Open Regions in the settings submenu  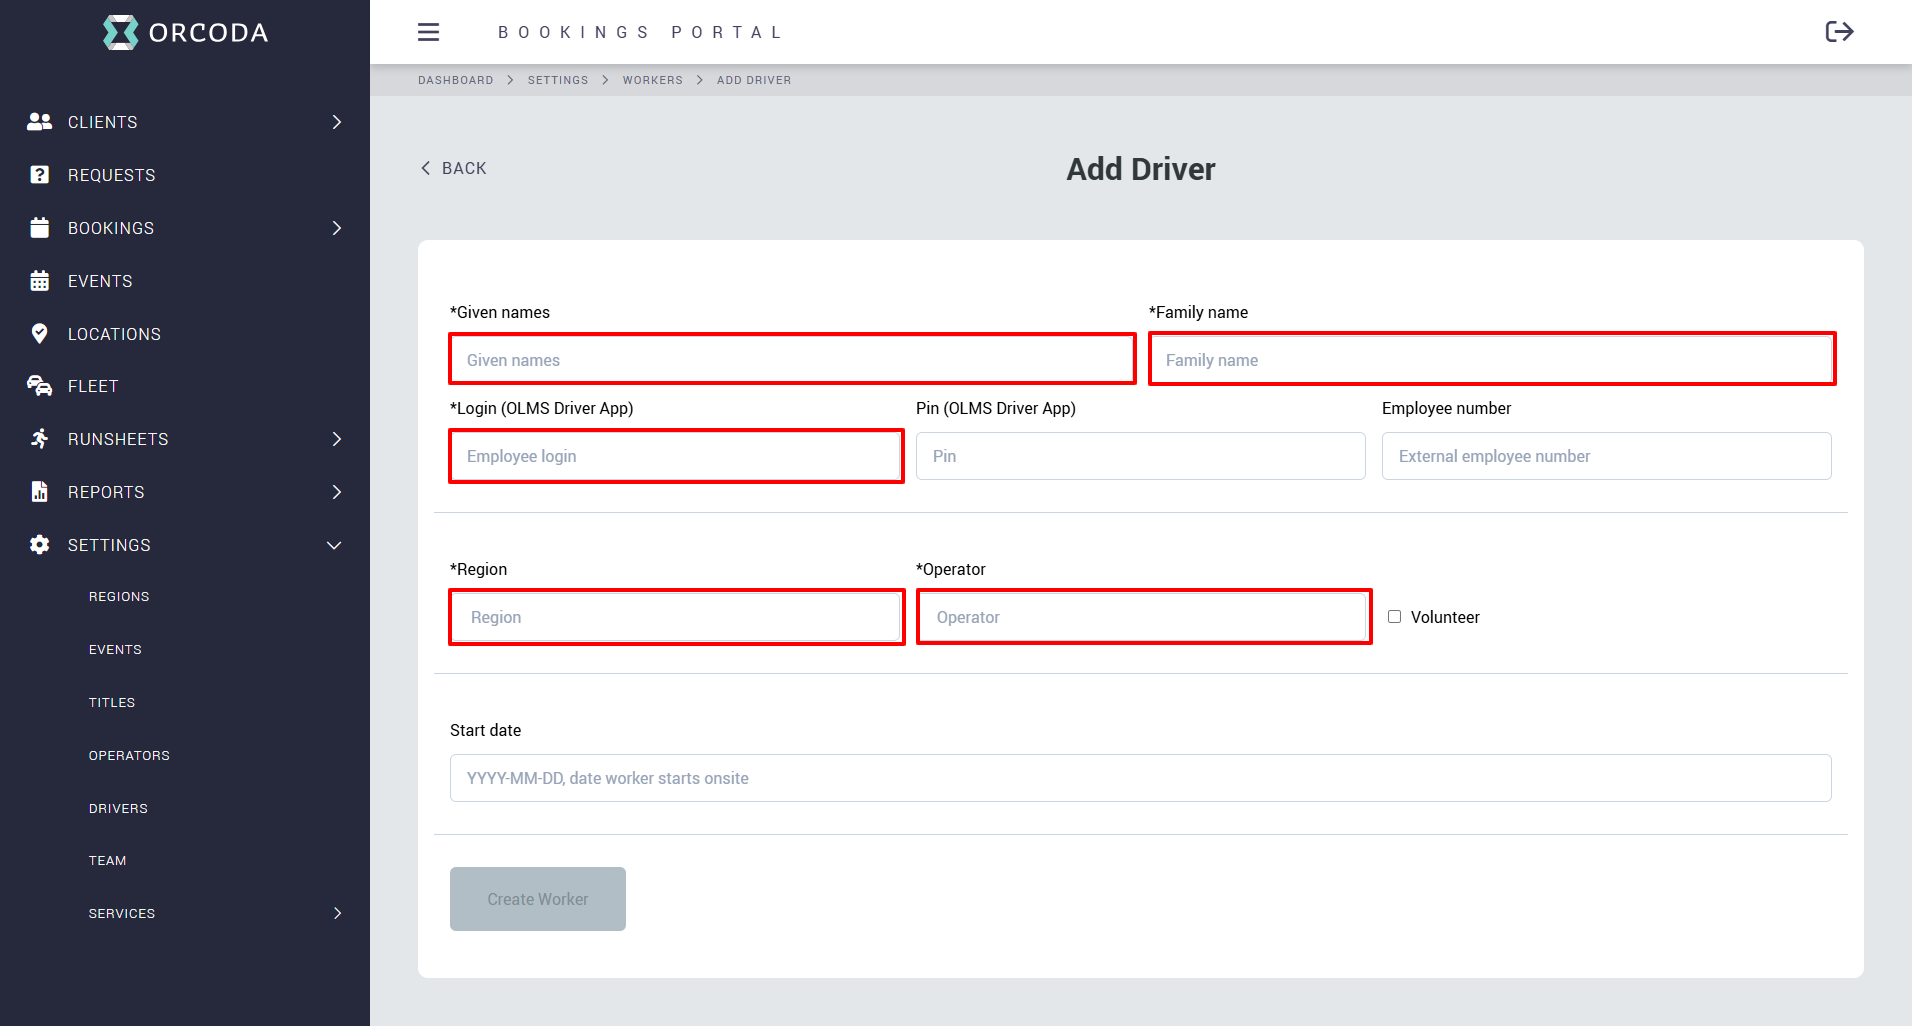(119, 597)
